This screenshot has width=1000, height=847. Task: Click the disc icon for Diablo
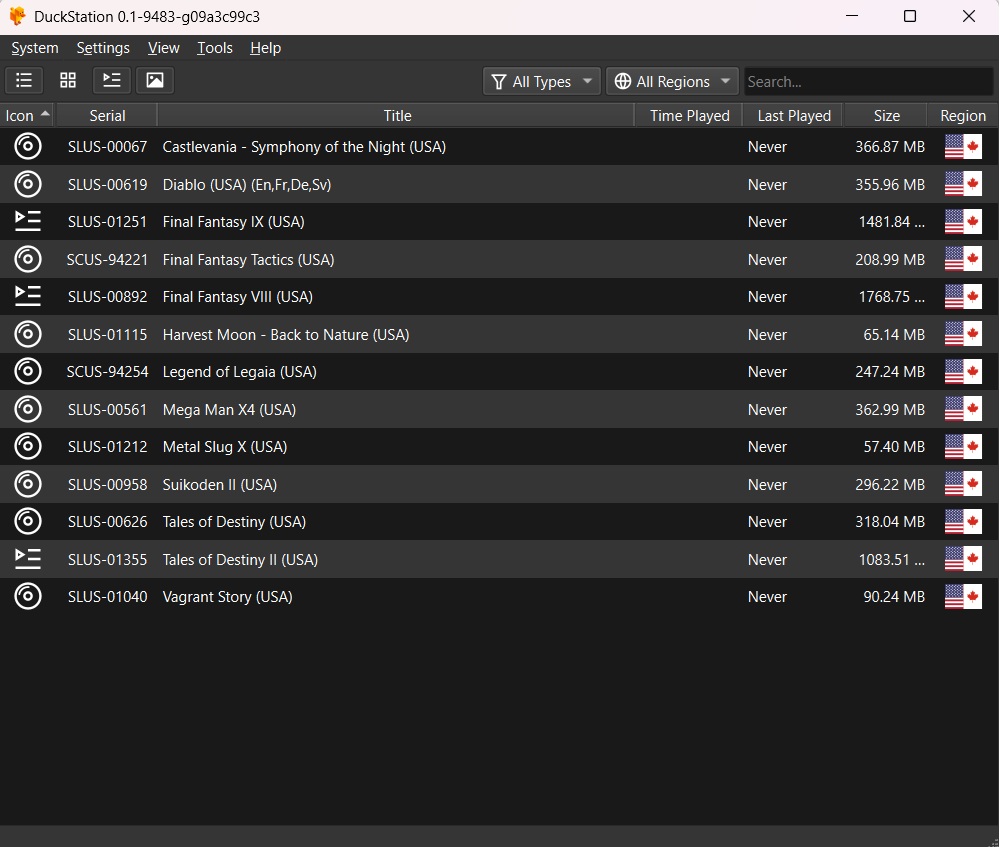coord(27,184)
